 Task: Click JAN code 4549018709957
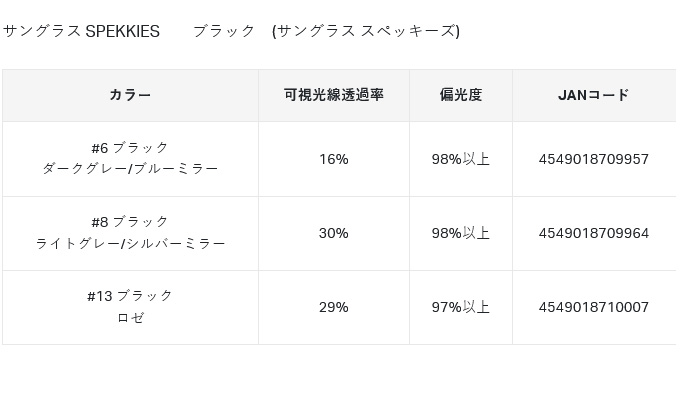coord(593,159)
